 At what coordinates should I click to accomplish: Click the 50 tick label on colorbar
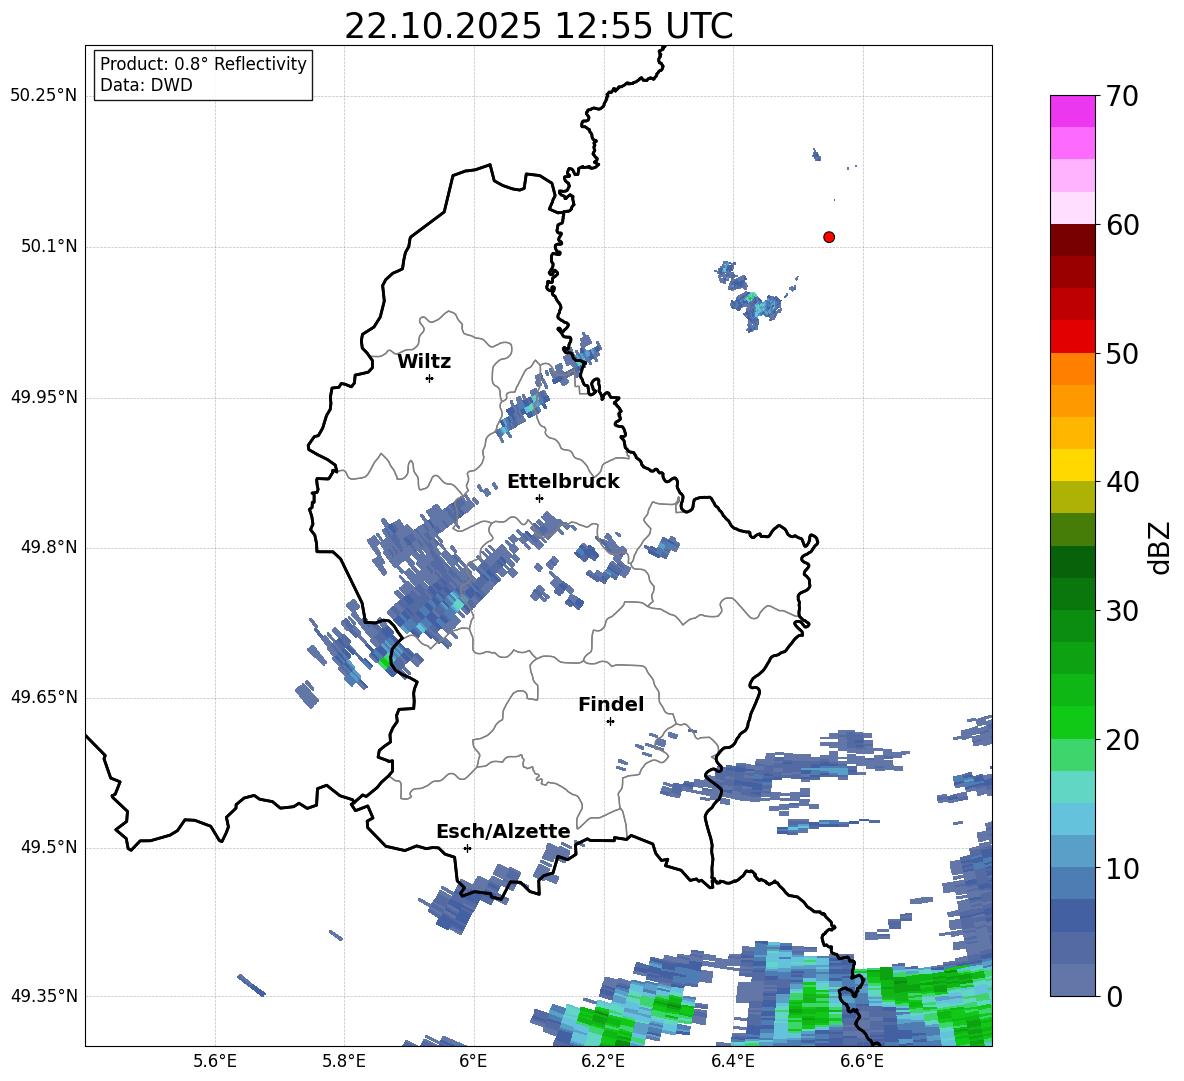1122,353
